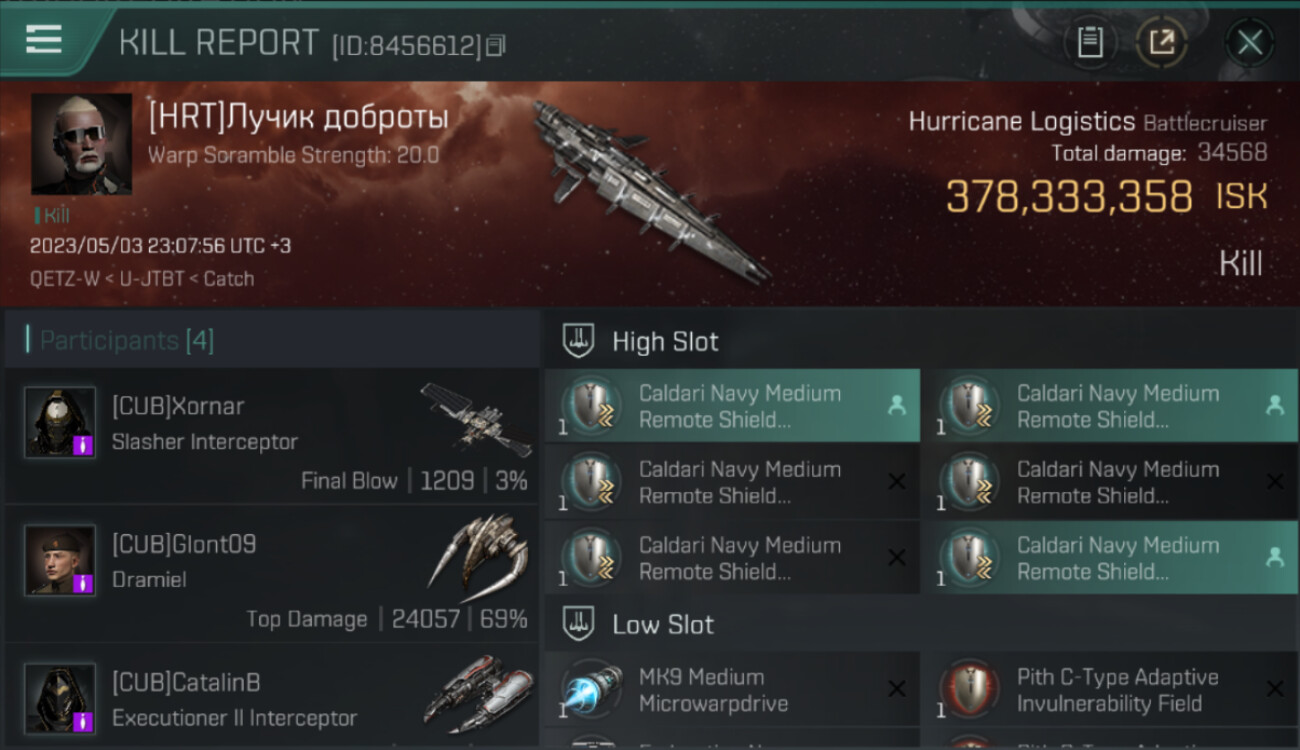This screenshot has width=1300, height=750.
Task: Toggle the X on second-row left shield module
Action: click(x=897, y=482)
